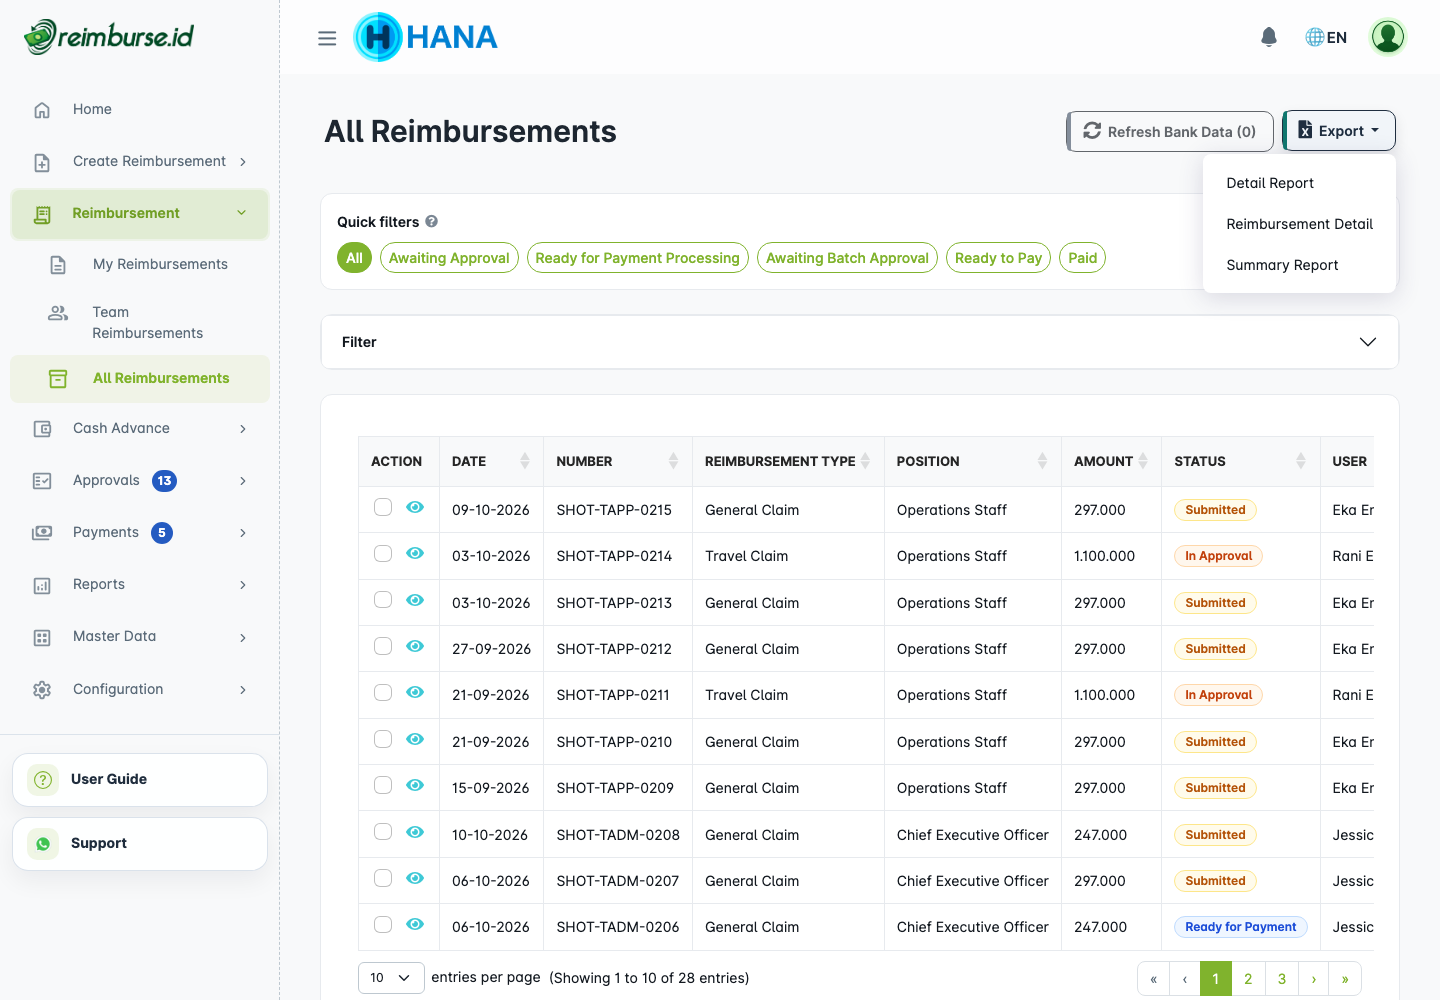1440x1000 pixels.
Task: Apply Ready to Pay quick filter
Action: tap(998, 258)
